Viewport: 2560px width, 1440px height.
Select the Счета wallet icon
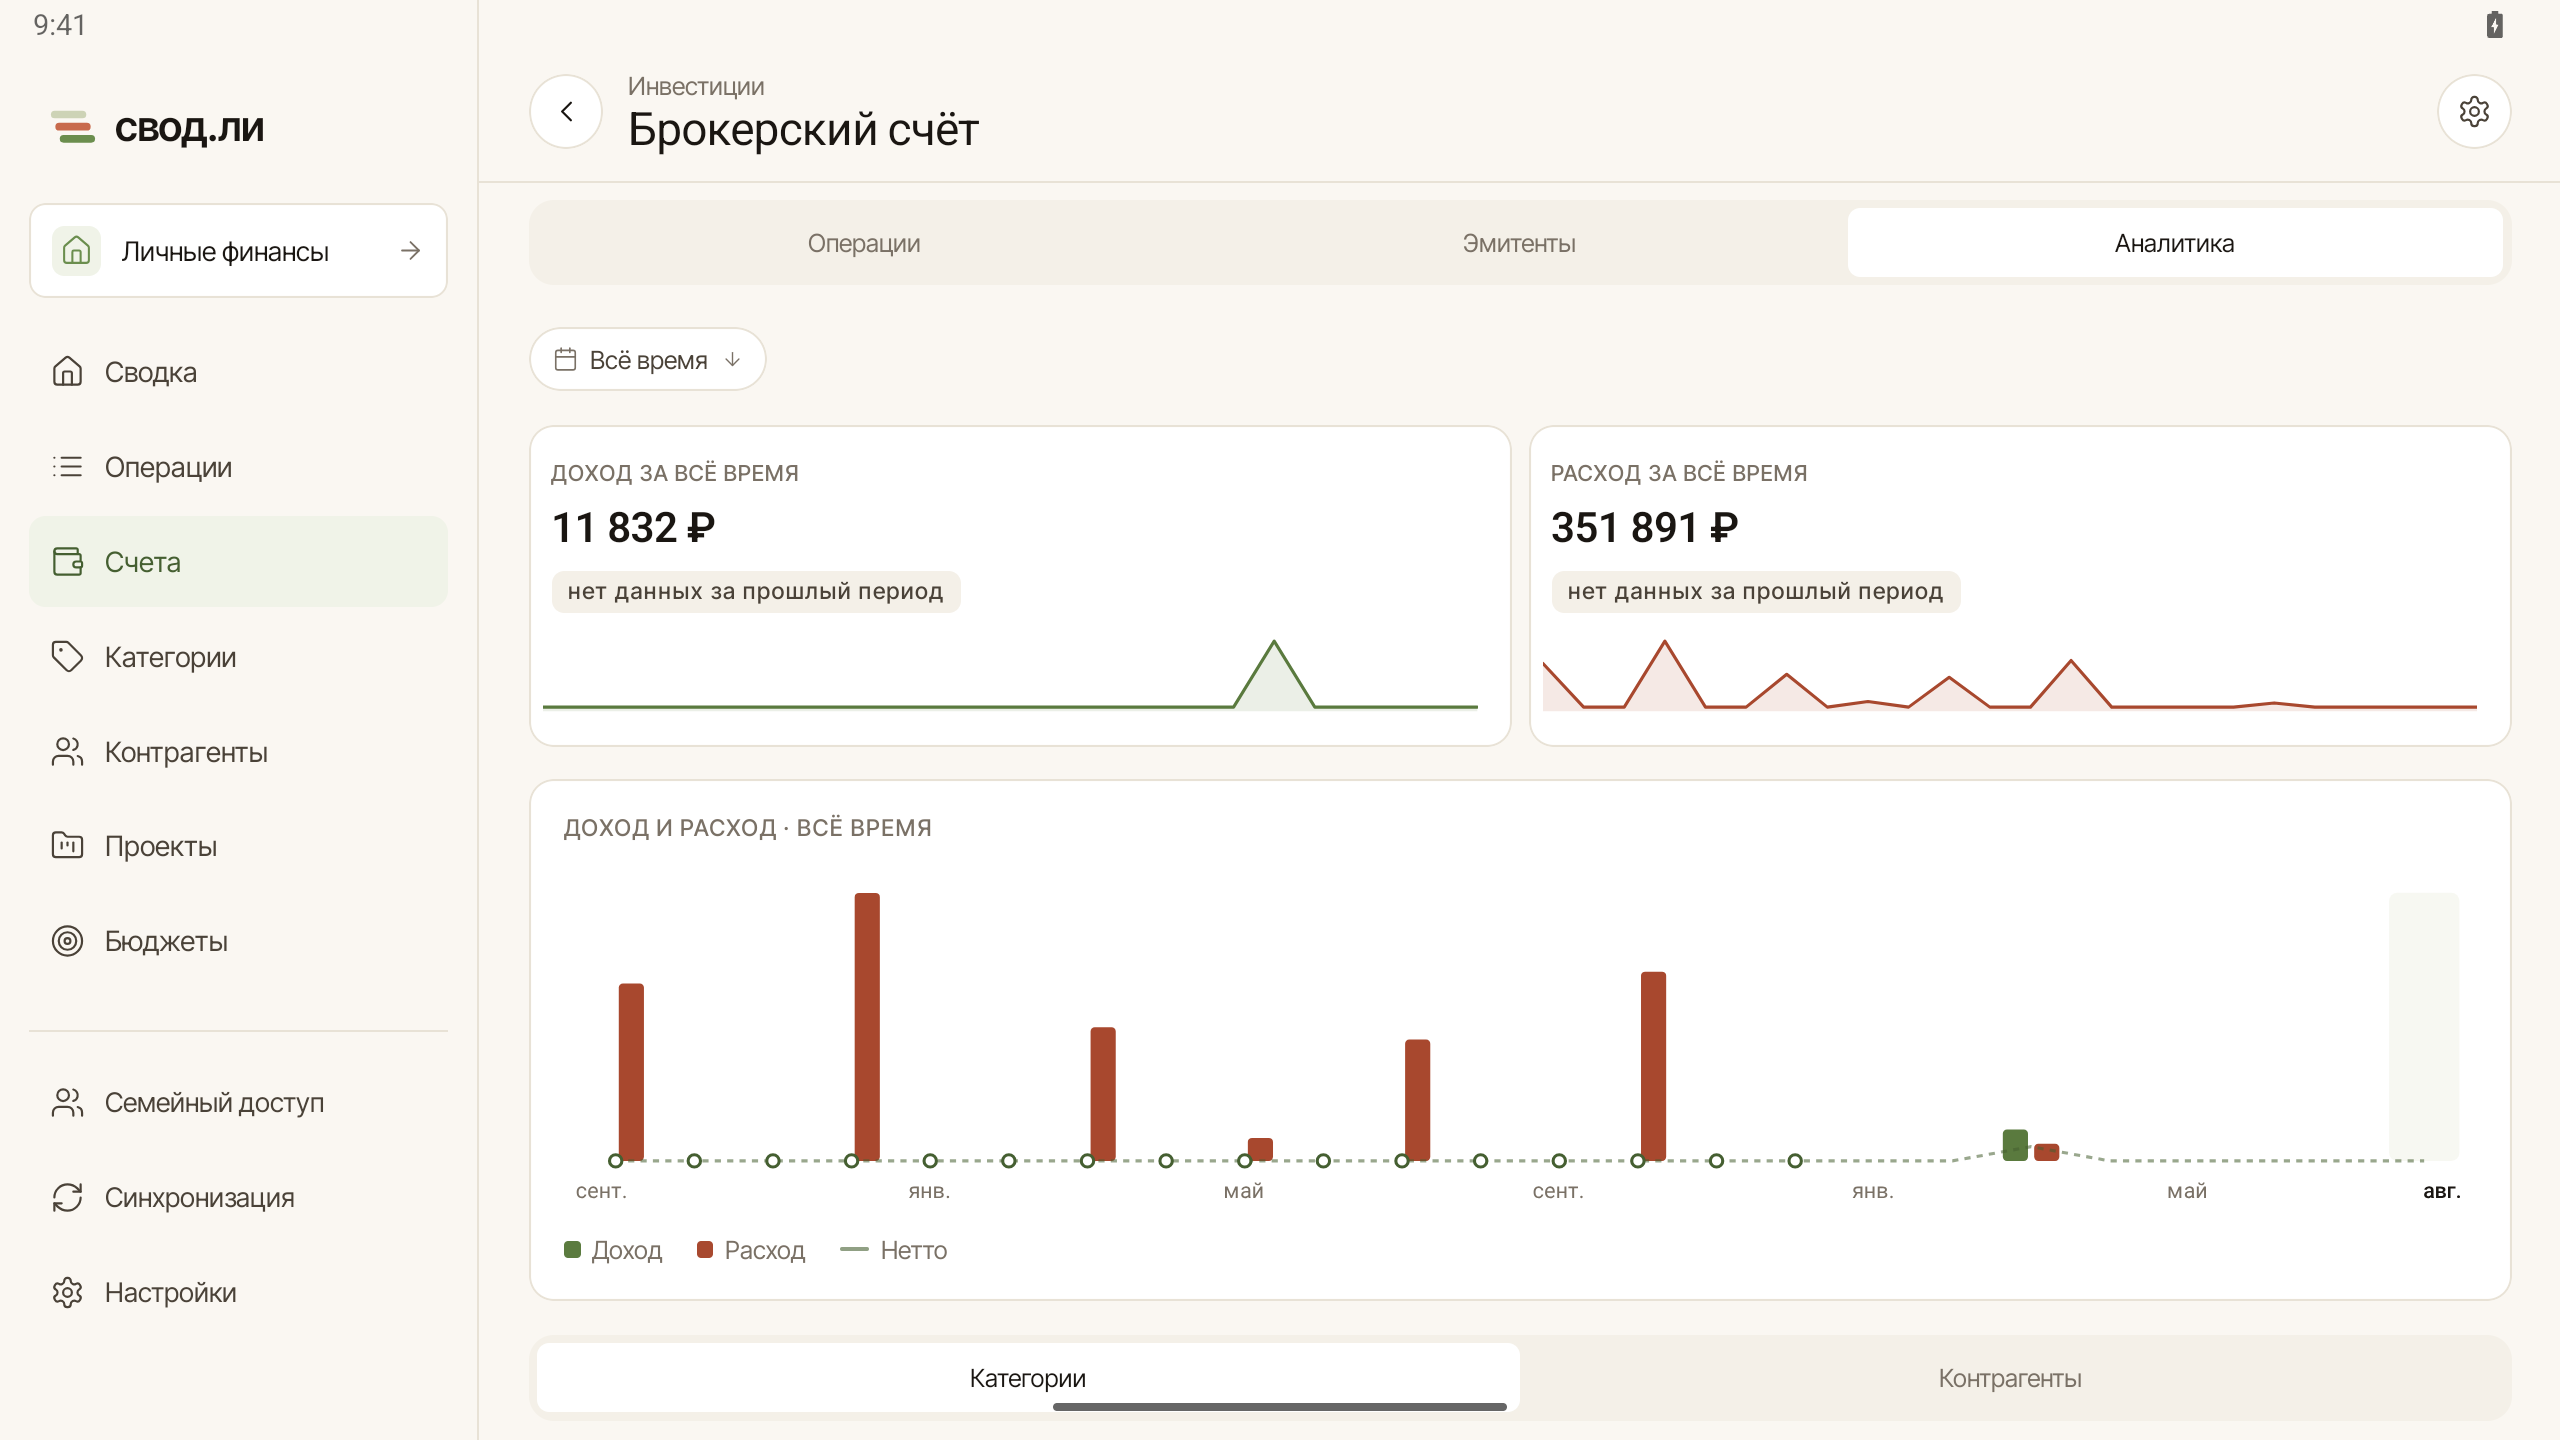click(x=67, y=562)
